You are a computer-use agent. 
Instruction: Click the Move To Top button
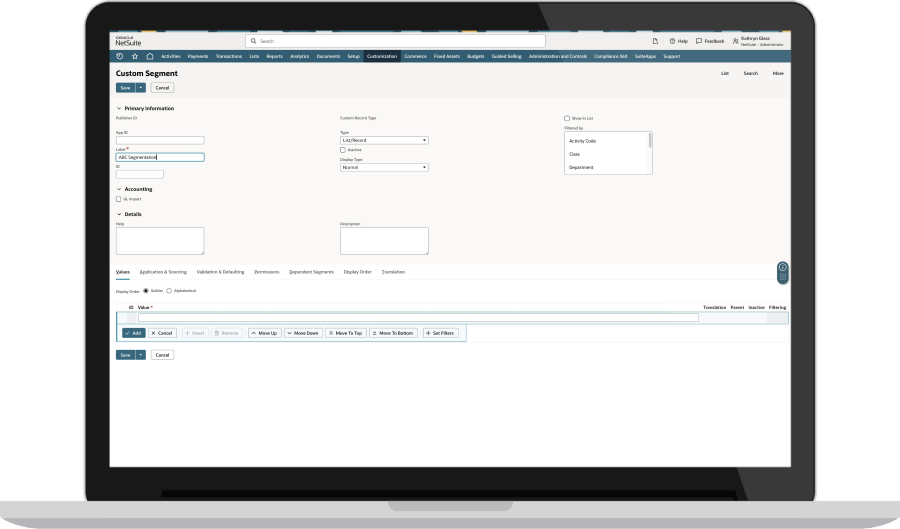click(345, 332)
